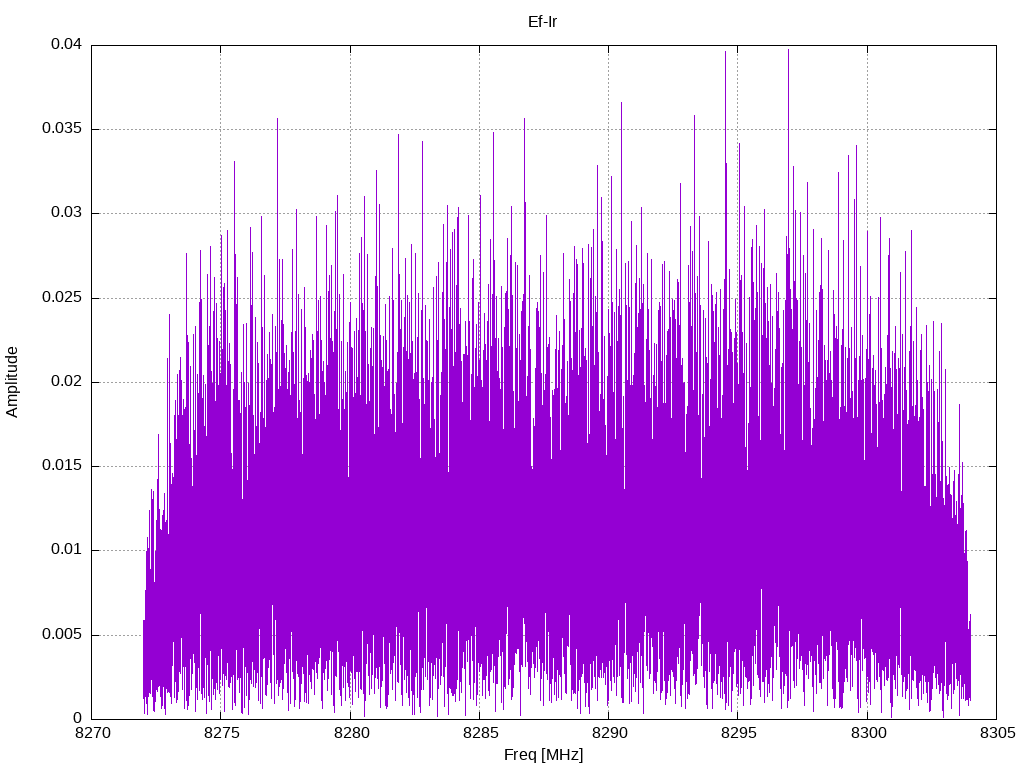1024x768 pixels.
Task: Click the 8295 x-axis tick label
Action: click(739, 733)
